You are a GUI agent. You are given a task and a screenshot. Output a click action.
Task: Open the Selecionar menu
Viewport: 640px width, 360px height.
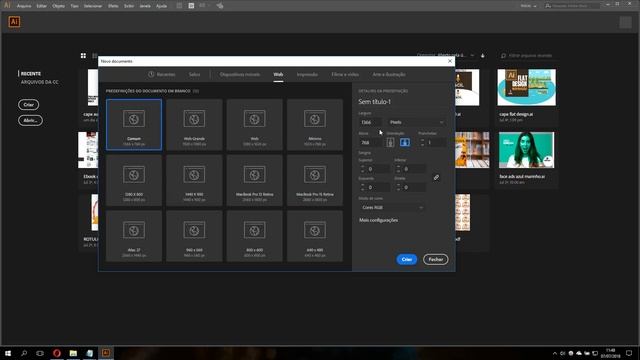click(93, 6)
